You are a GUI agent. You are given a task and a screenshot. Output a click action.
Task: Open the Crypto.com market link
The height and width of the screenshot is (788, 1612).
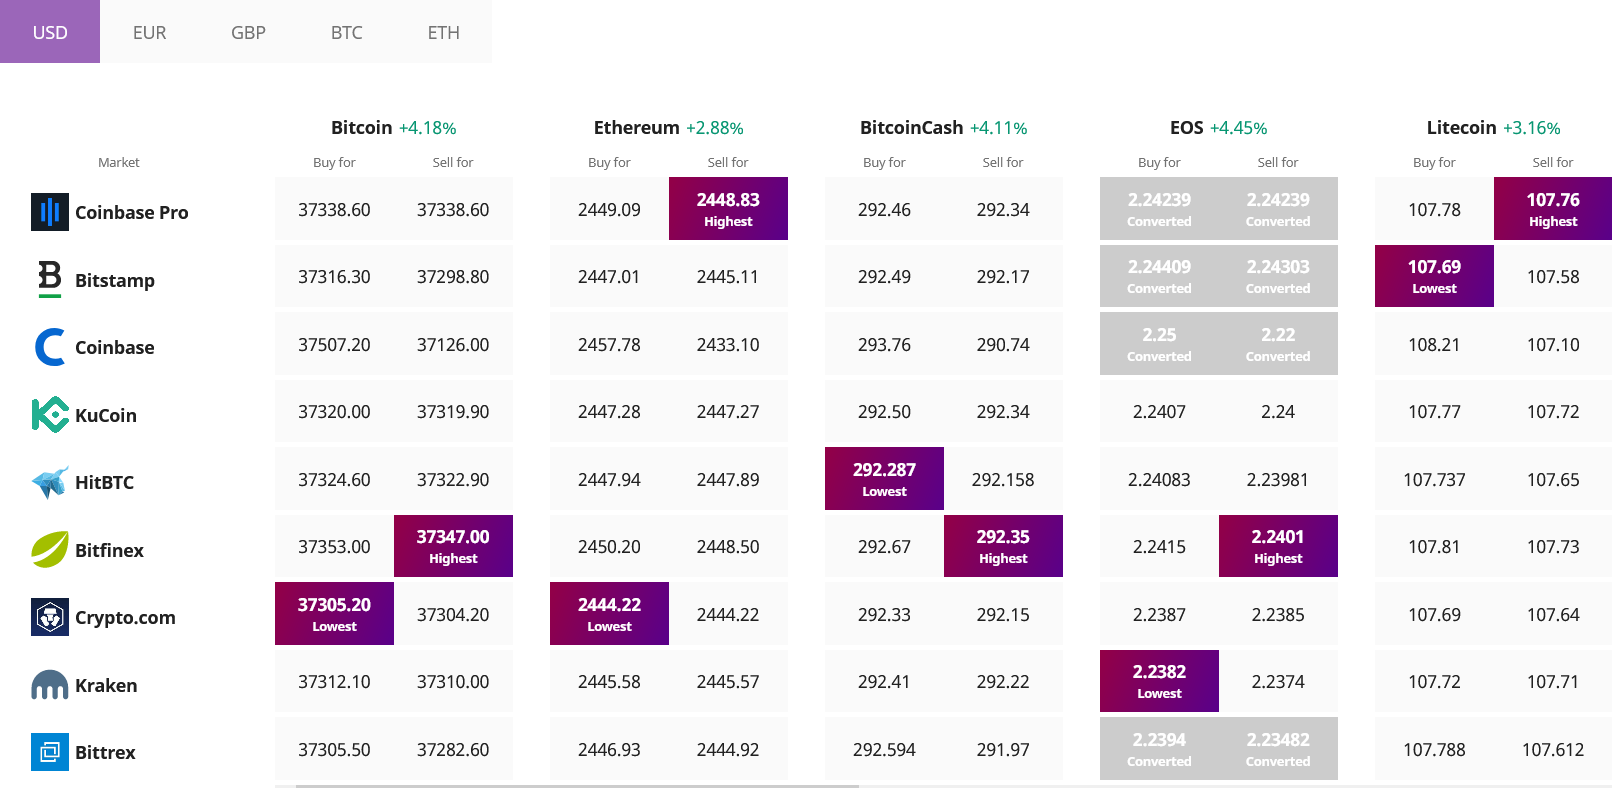tap(125, 617)
